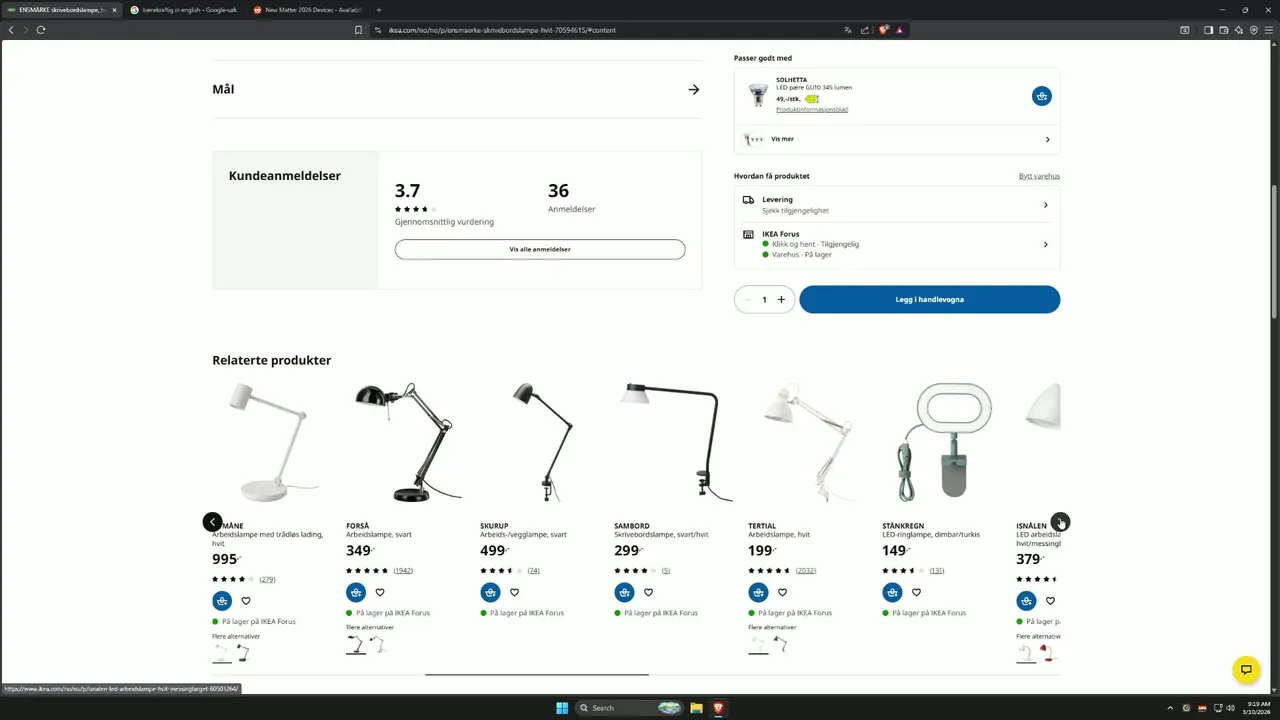Favorite the SAMBORD lamp with heart icon
This screenshot has height=720, width=1280.
click(x=648, y=592)
